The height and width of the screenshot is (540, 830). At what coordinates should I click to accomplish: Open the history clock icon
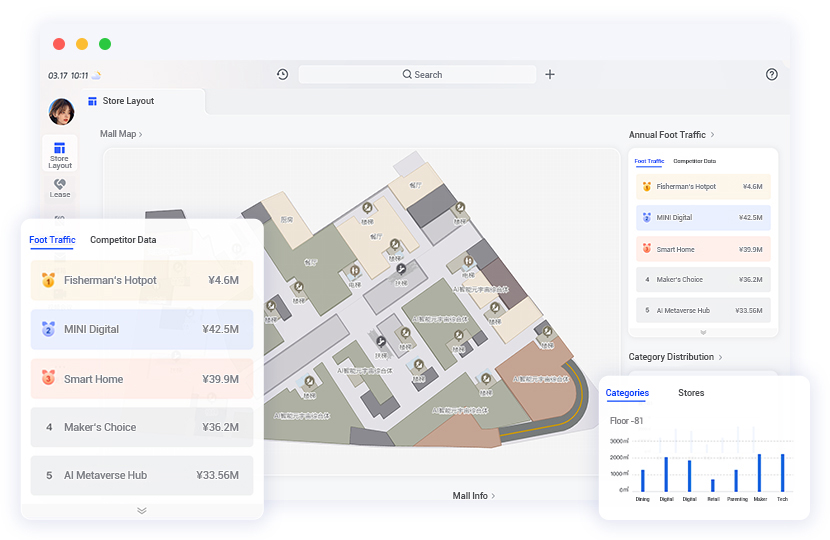coord(283,75)
